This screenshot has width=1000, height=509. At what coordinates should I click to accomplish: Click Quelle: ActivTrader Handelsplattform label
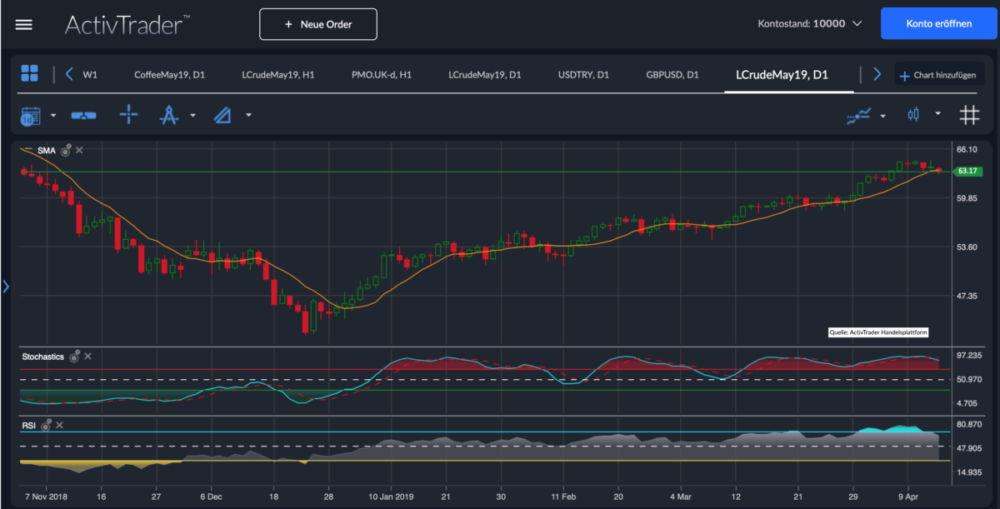click(x=878, y=332)
